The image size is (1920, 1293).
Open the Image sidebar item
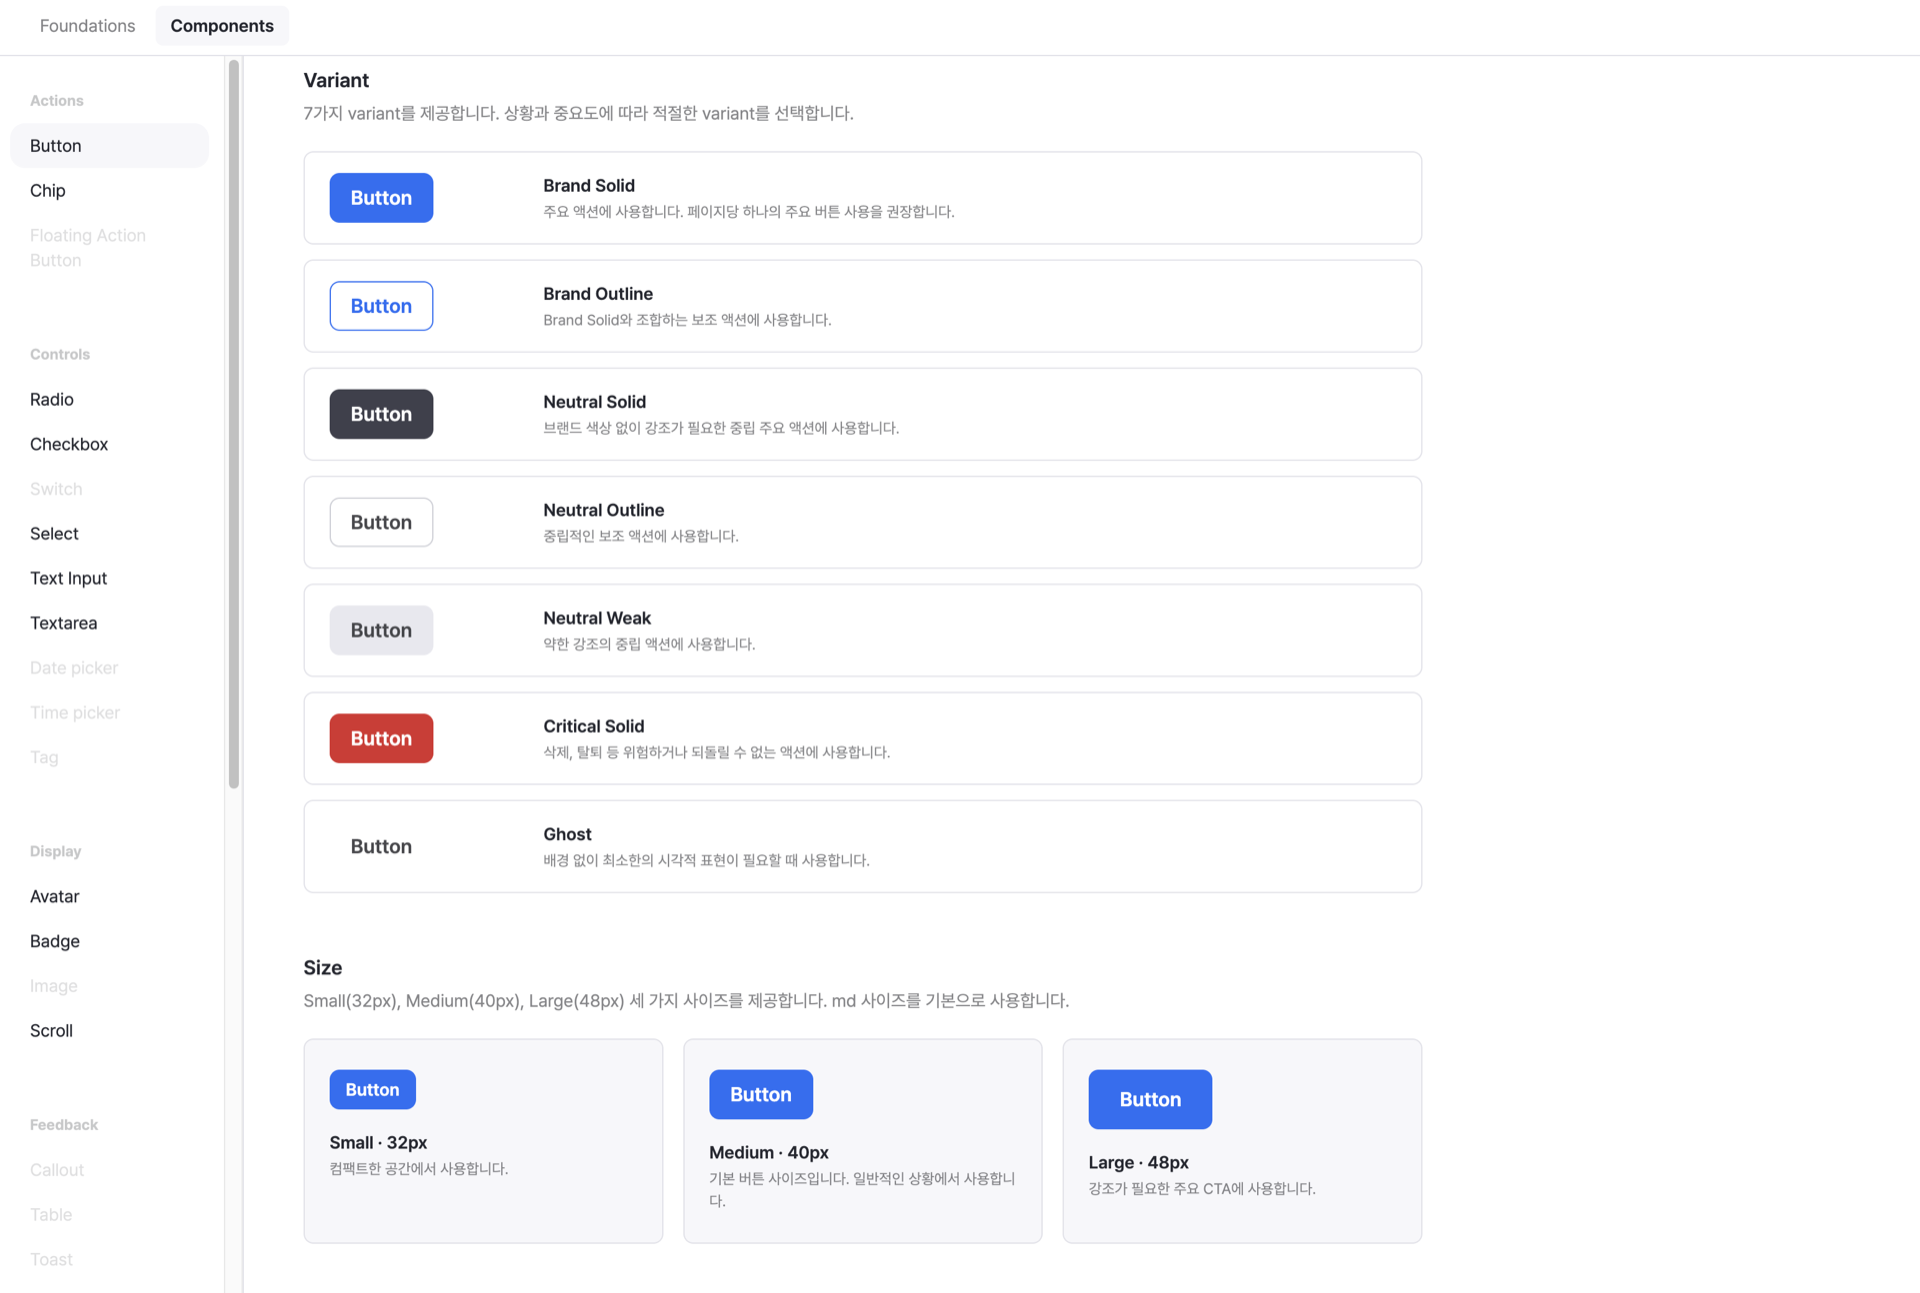(109, 986)
